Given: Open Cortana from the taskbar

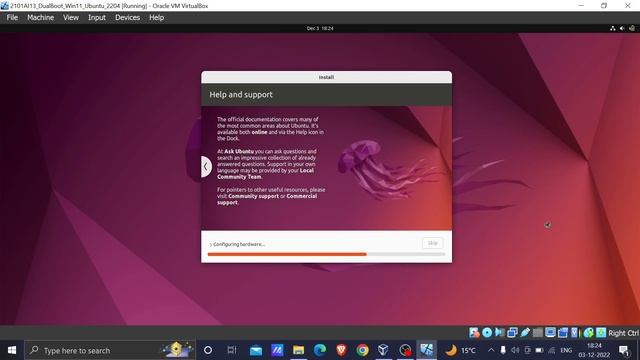Looking at the screenshot, I should (208, 350).
